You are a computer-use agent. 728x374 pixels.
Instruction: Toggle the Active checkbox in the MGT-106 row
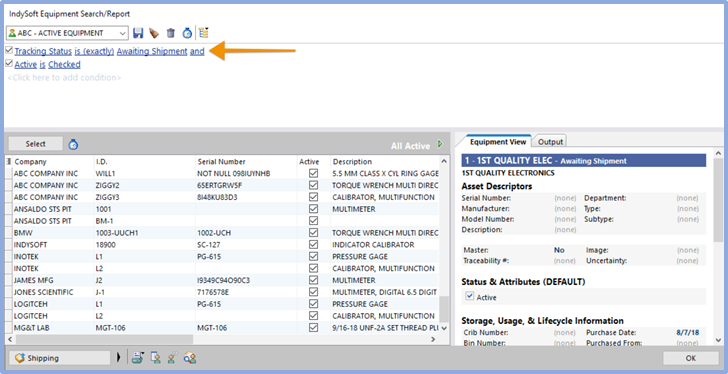(313, 328)
